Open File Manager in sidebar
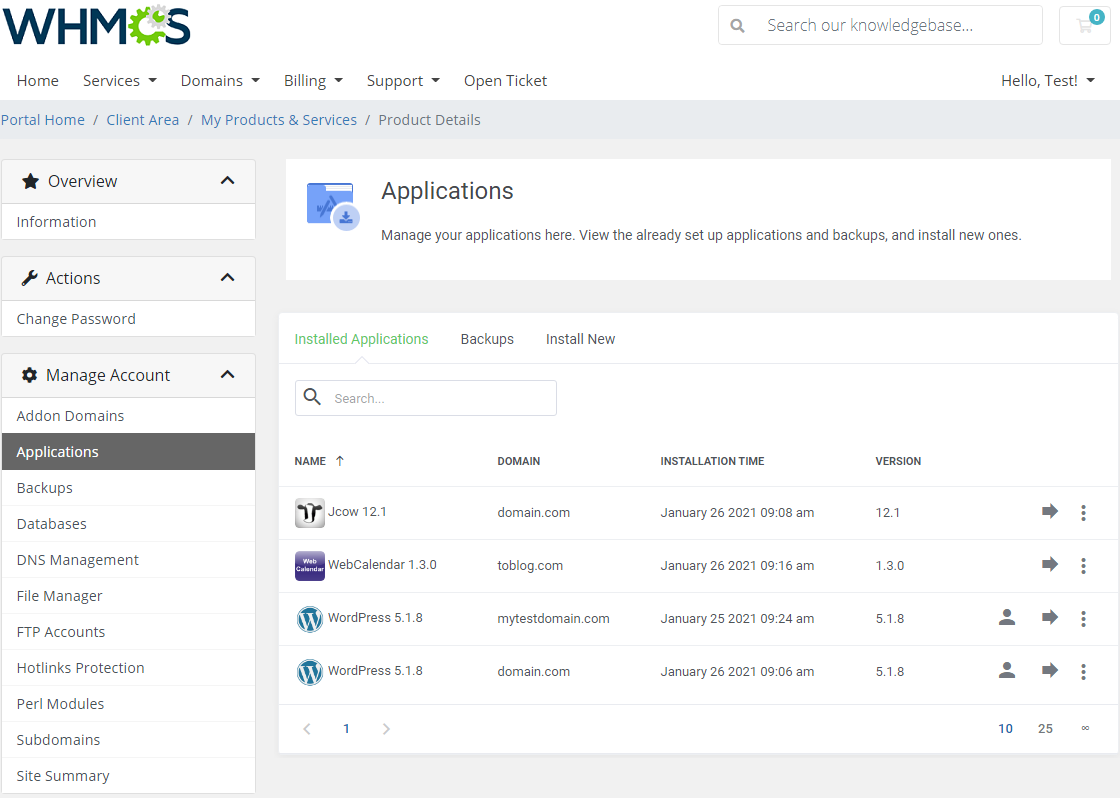This screenshot has width=1120, height=798. (x=129, y=596)
